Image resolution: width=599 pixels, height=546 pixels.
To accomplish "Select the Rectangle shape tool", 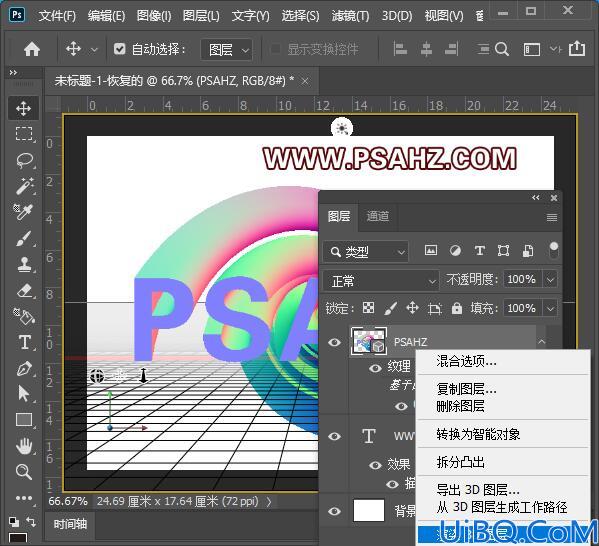I will click(24, 420).
